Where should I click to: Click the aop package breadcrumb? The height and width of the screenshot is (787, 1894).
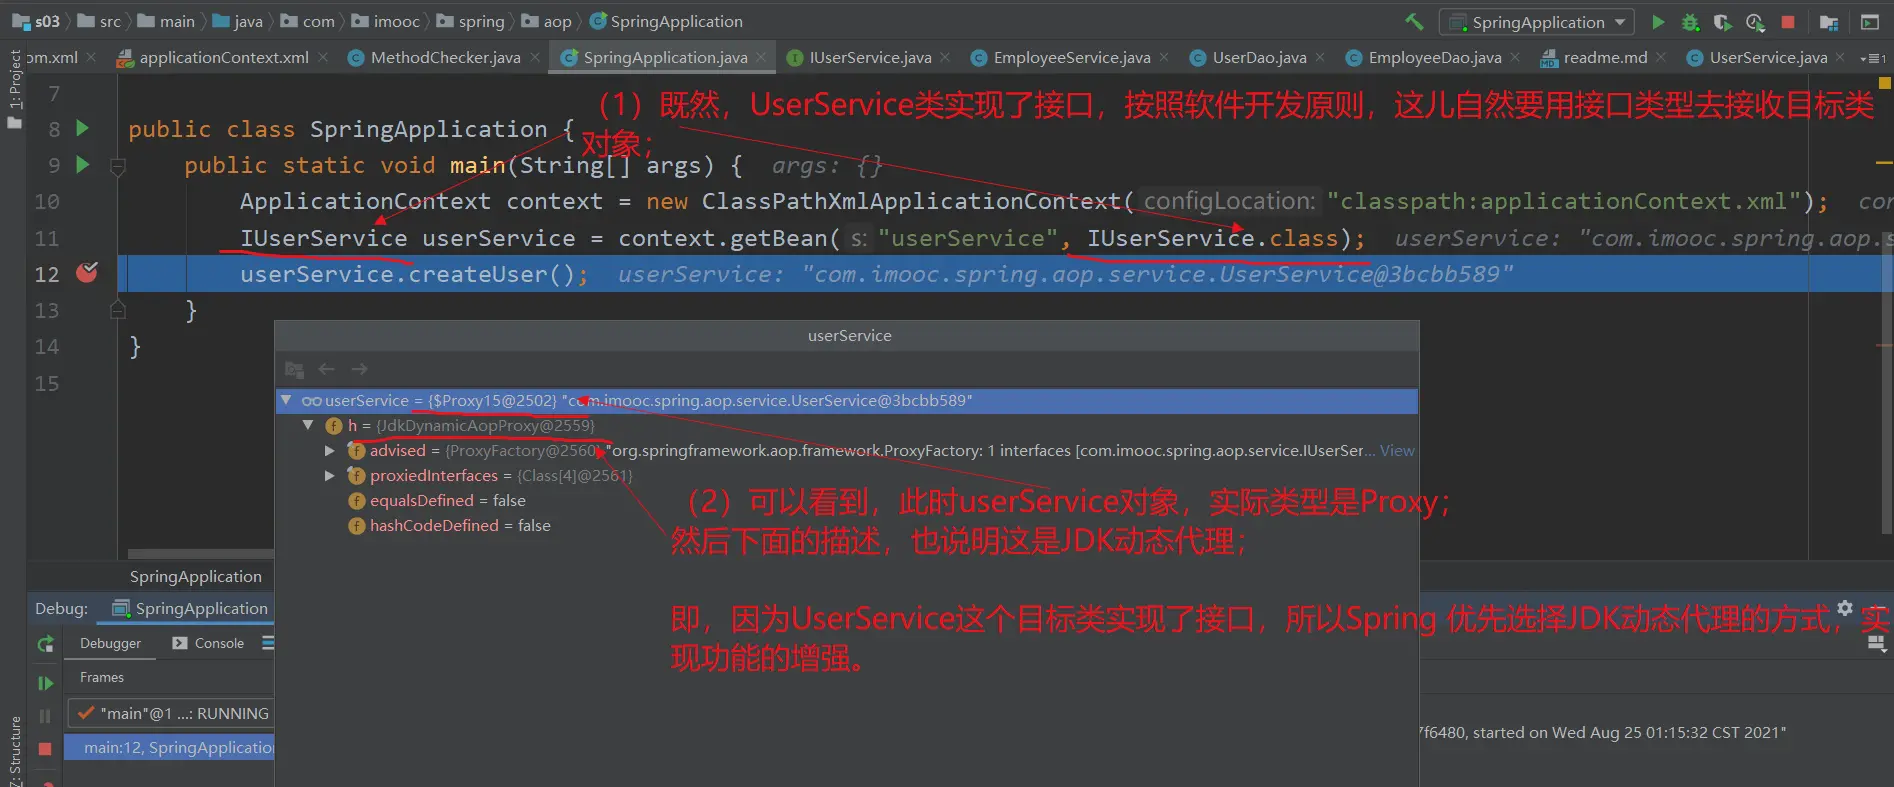pyautogui.click(x=547, y=21)
